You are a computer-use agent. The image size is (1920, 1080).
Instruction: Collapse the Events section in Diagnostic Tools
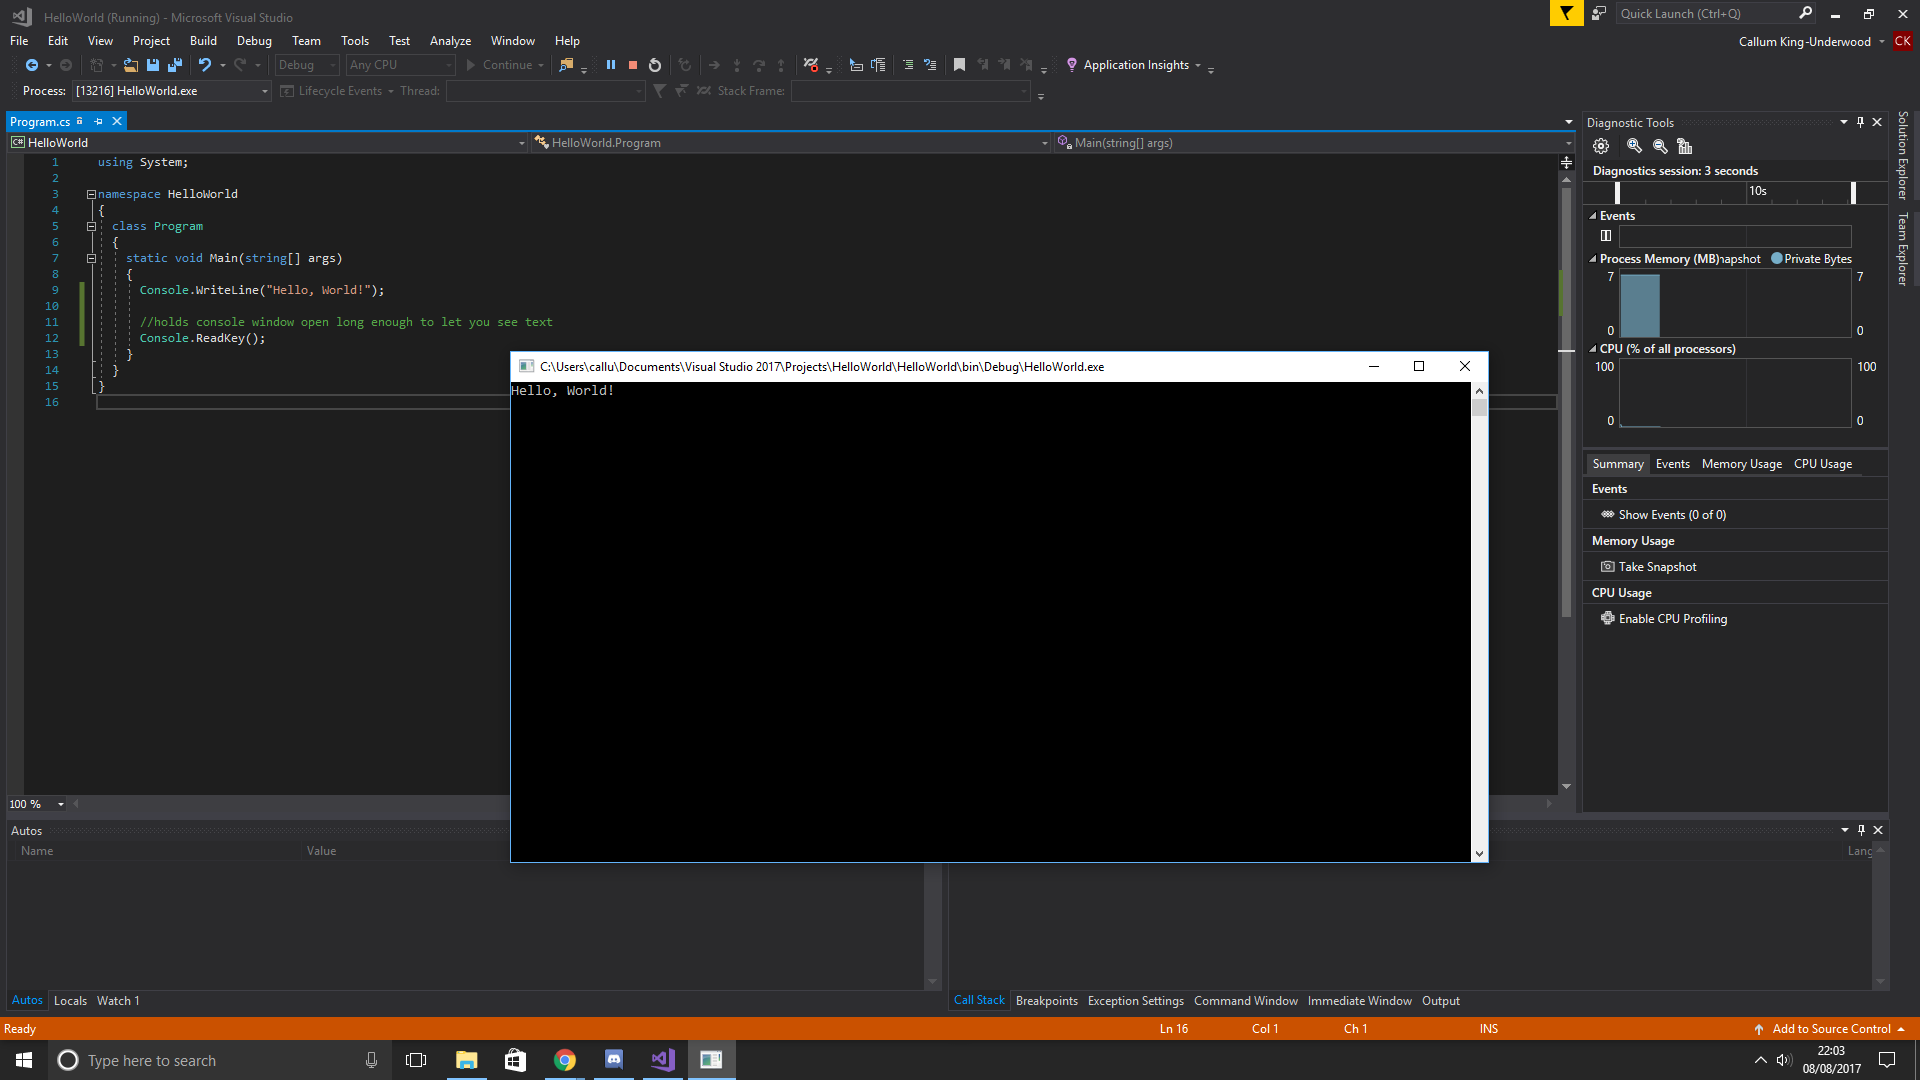pos(1593,216)
